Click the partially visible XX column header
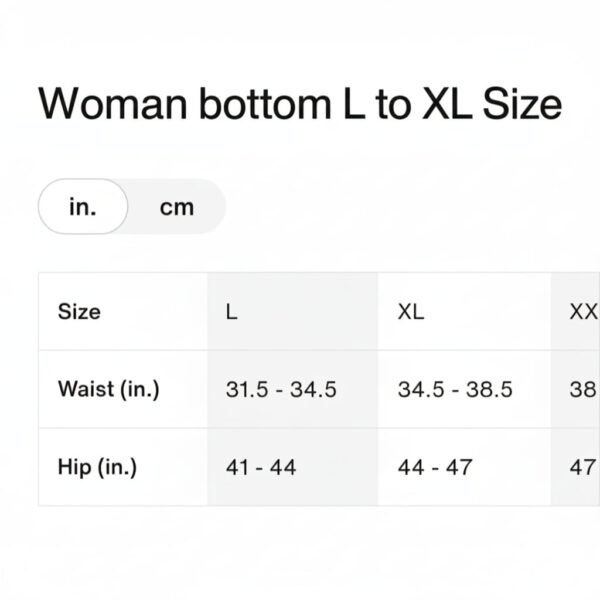The image size is (600, 600). pyautogui.click(x=582, y=311)
